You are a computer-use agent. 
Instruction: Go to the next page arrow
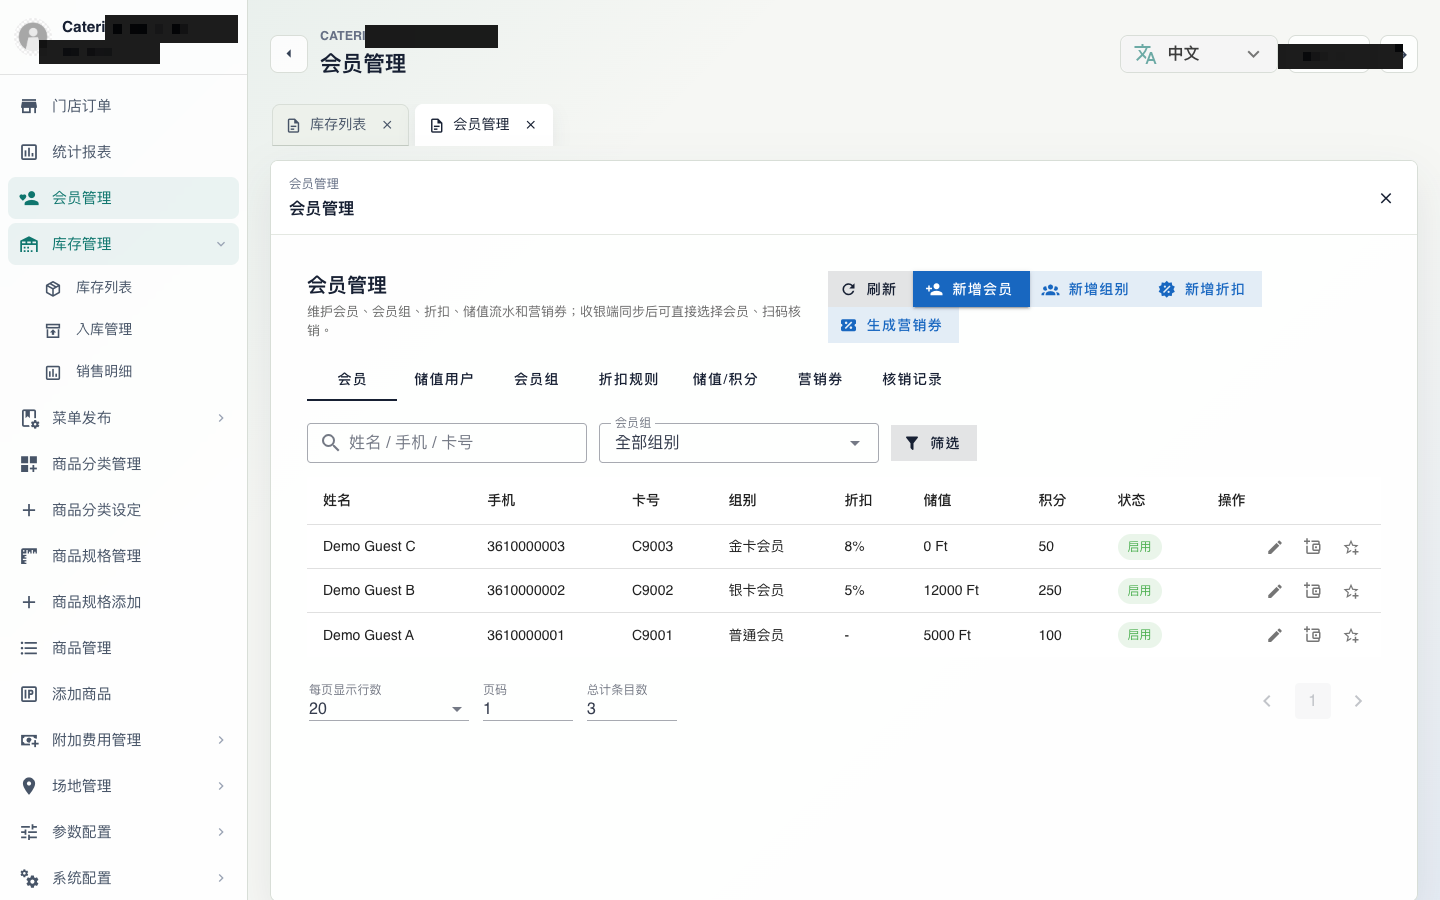pyautogui.click(x=1358, y=701)
